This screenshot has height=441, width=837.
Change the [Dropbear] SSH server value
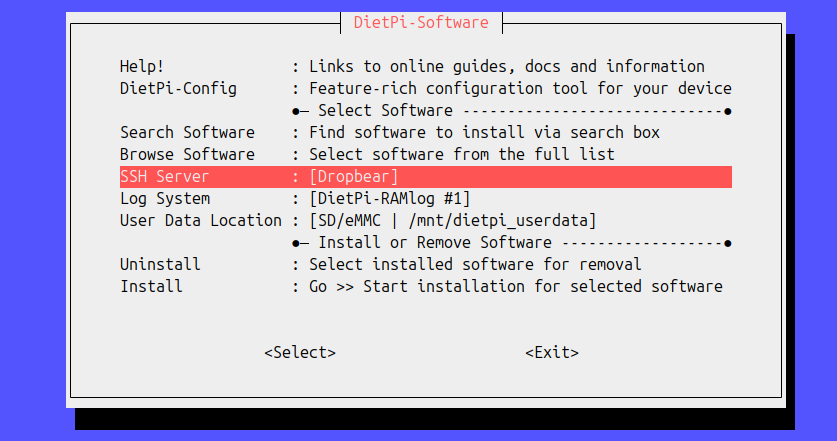point(353,177)
